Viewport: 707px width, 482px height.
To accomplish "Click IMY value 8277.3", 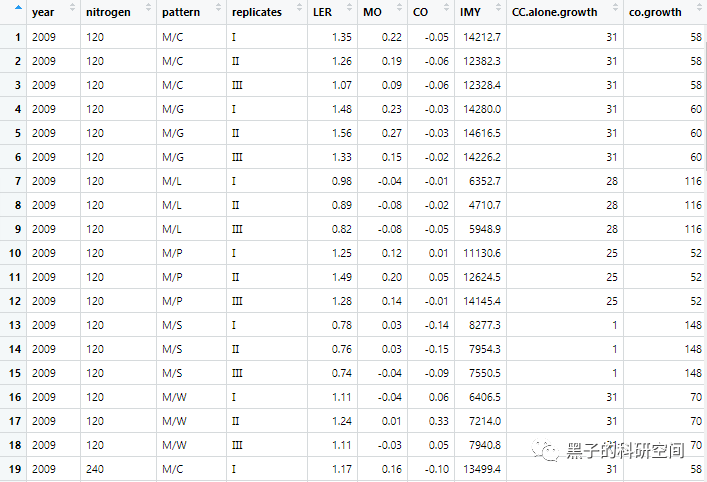I will pos(485,325).
